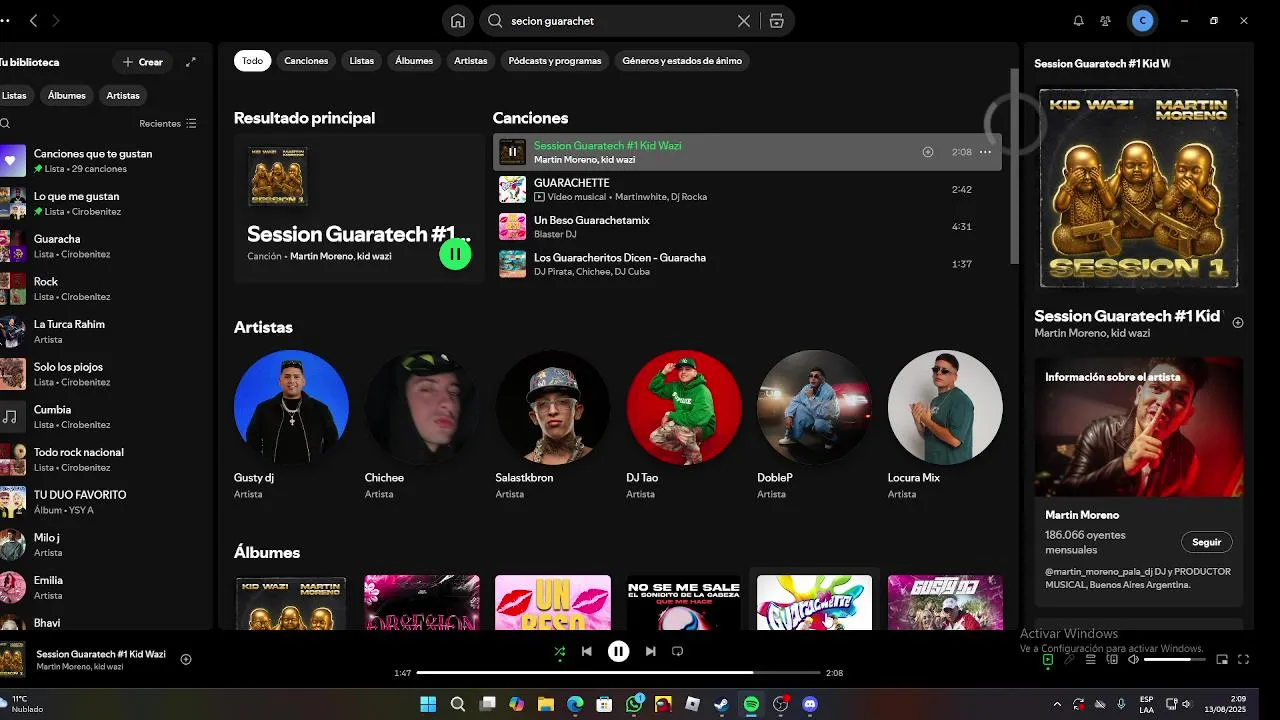This screenshot has height=720, width=1280.
Task: Select the Artistas search filter tab
Action: [x=471, y=61]
